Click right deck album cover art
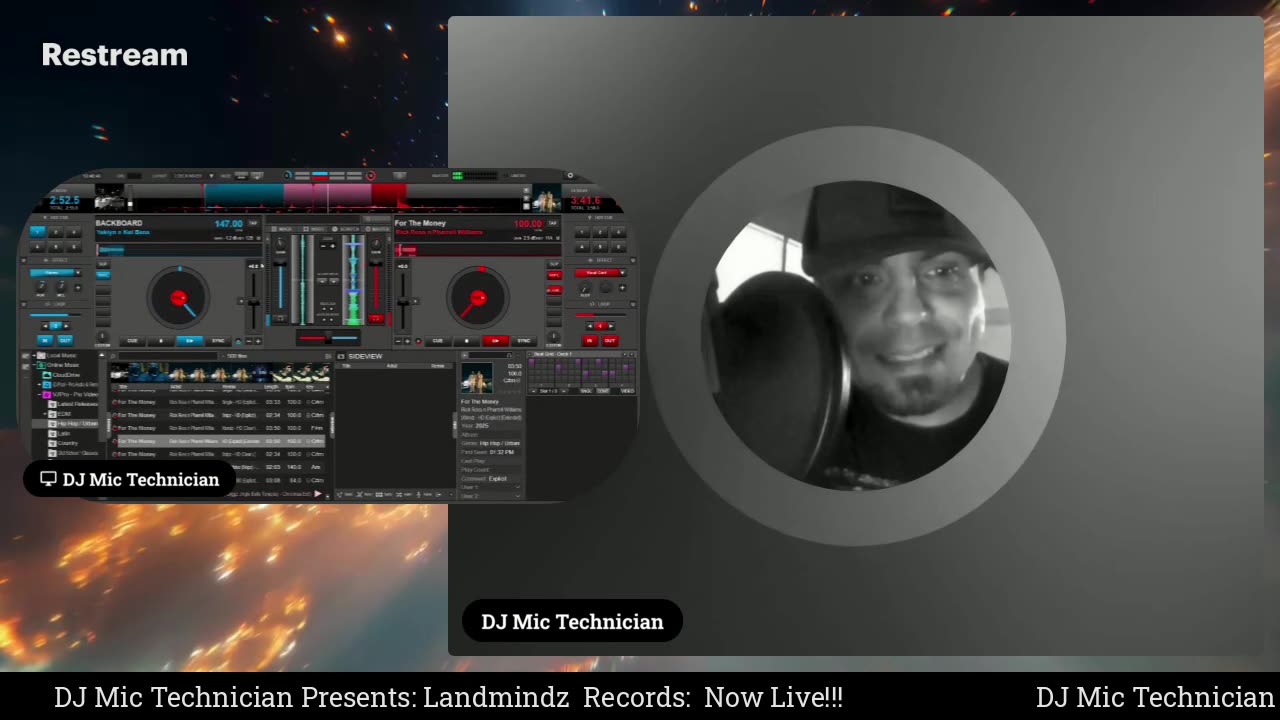The height and width of the screenshot is (720, 1280). pos(547,198)
